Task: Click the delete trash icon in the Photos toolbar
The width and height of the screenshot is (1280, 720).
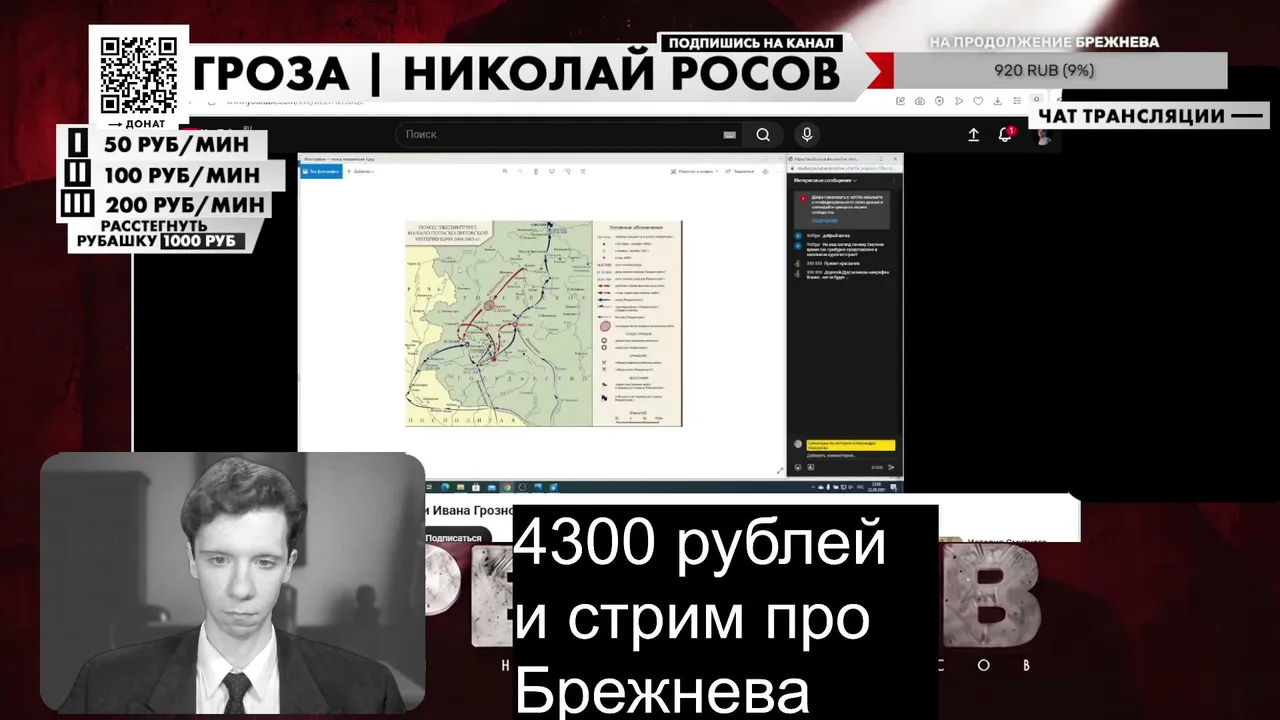Action: tap(536, 171)
